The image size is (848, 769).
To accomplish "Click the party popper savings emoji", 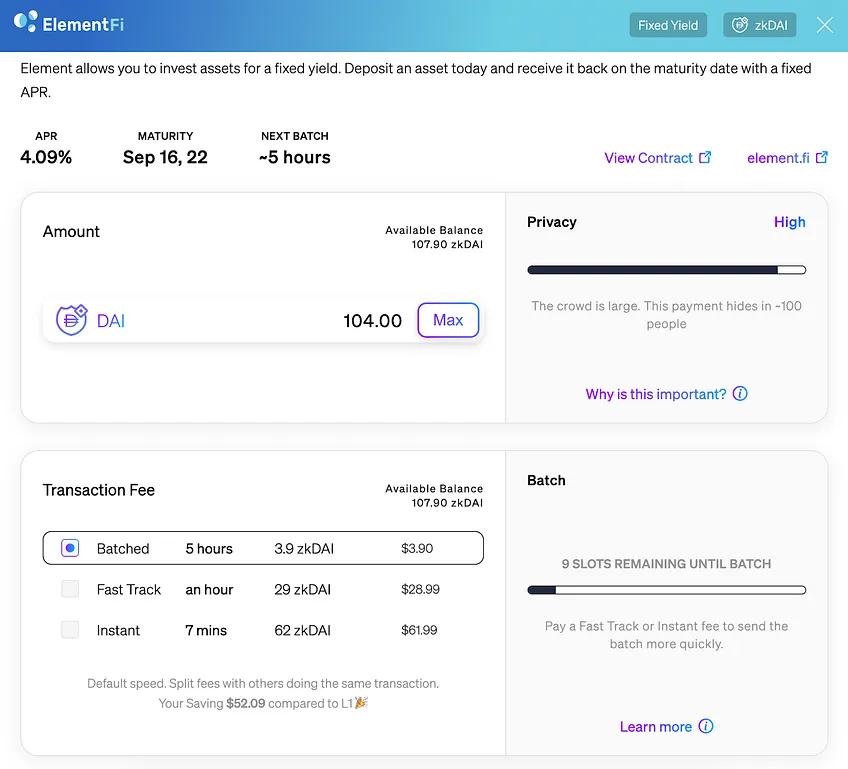I will pyautogui.click(x=361, y=702).
